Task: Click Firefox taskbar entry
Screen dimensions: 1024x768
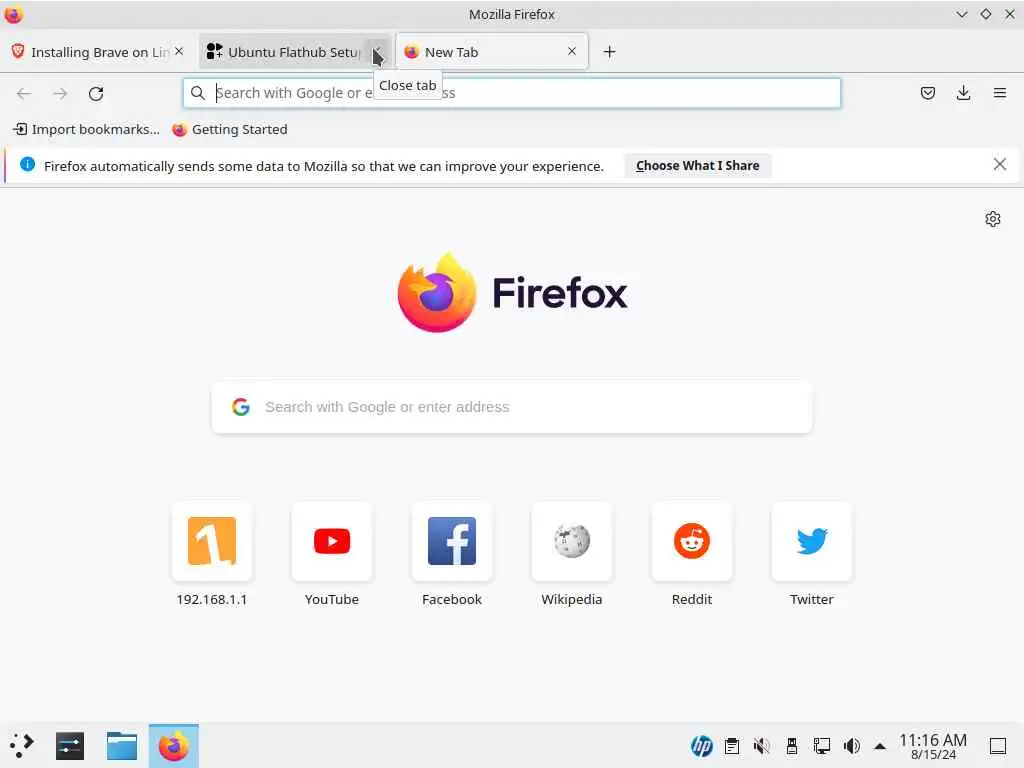Action: point(174,746)
